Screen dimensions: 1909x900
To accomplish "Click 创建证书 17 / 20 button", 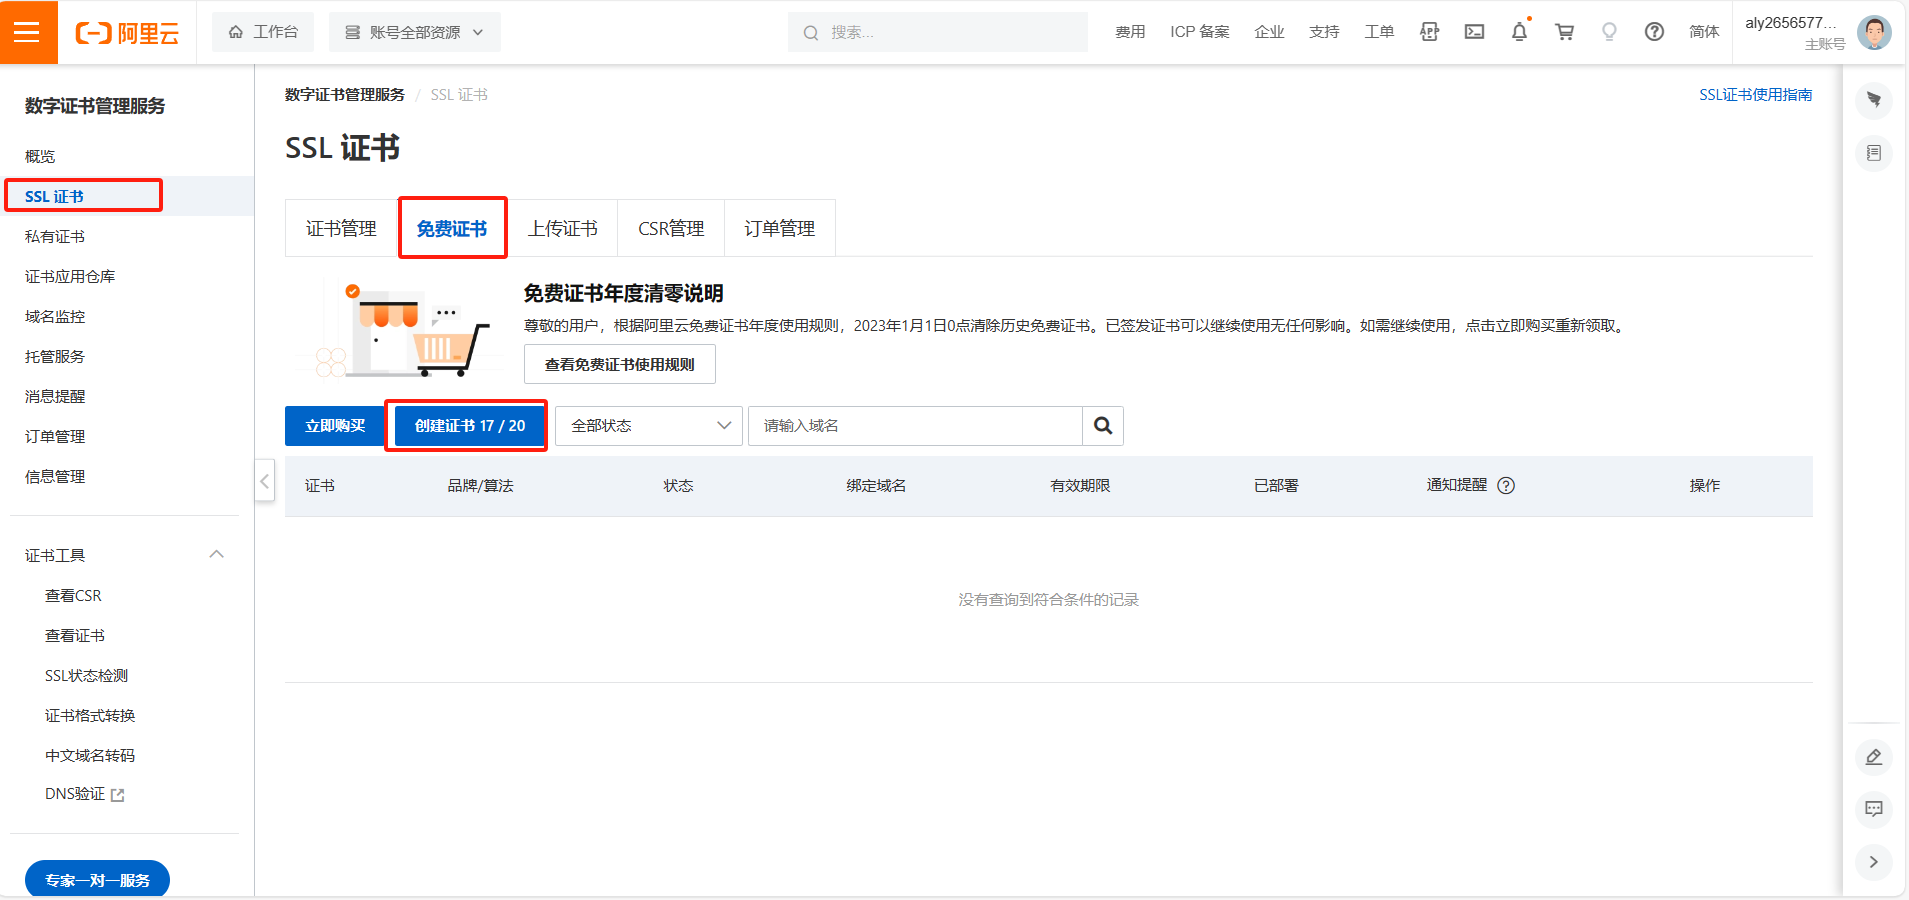I will (470, 426).
